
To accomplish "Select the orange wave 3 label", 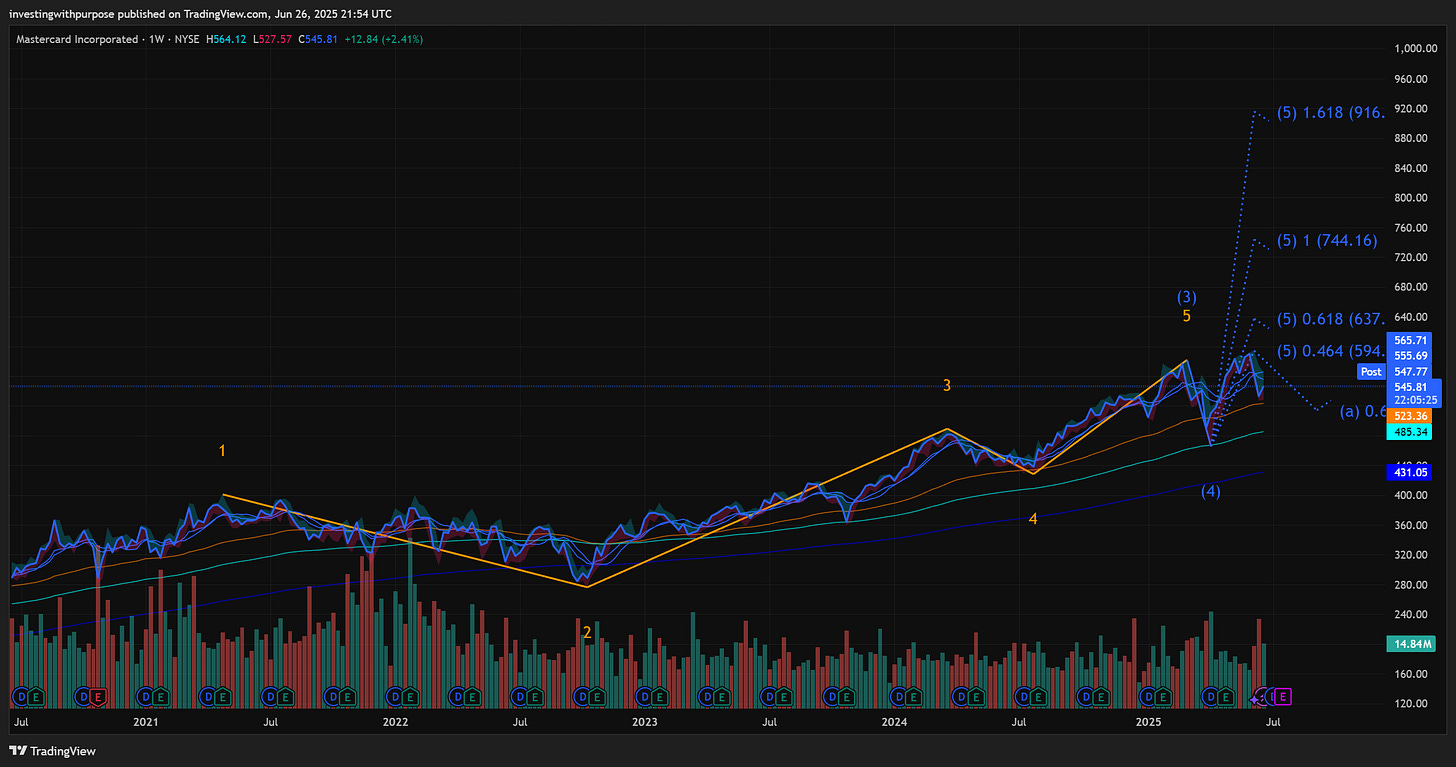I will [946, 385].
